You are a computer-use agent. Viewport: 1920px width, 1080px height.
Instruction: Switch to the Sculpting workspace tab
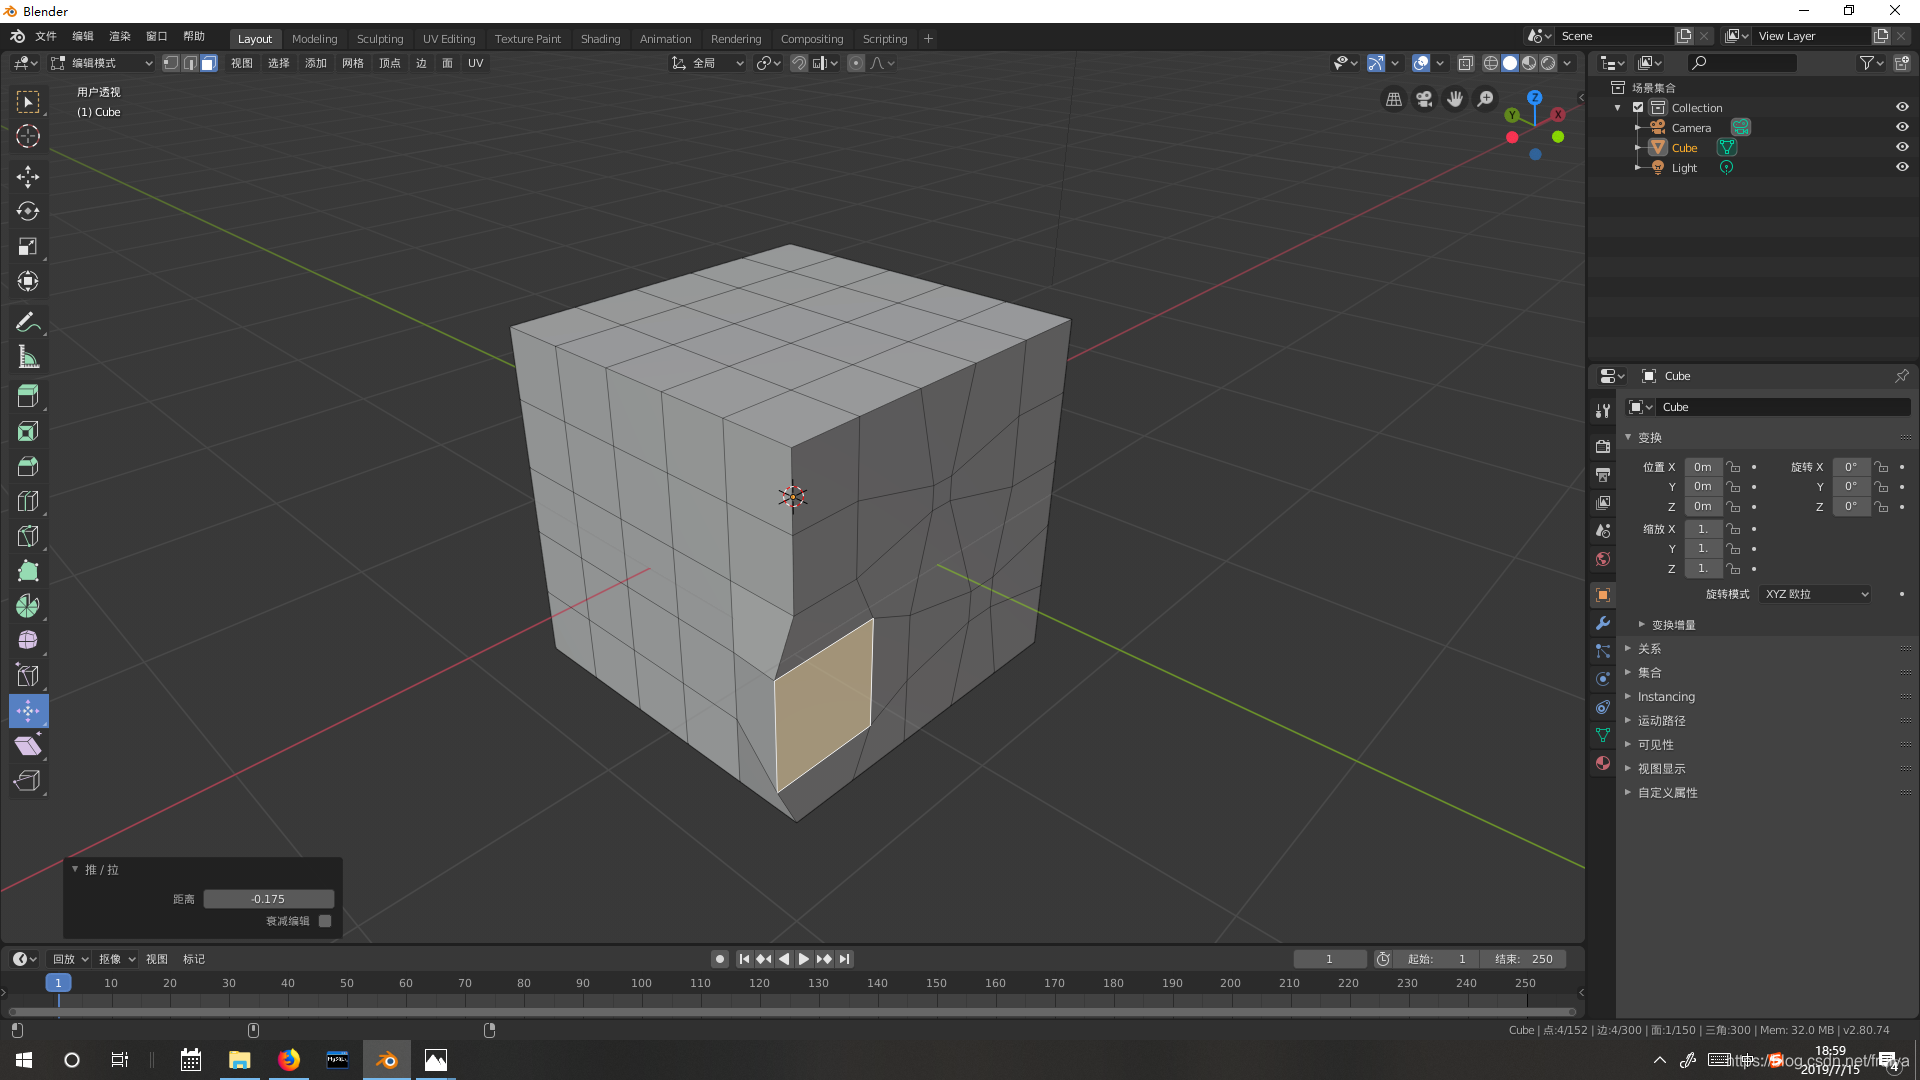(380, 39)
